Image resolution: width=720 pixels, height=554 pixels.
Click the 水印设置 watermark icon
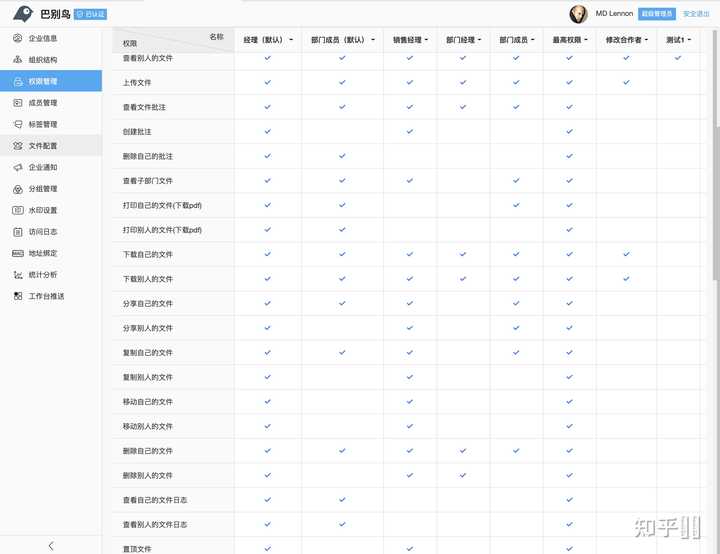pos(17,210)
